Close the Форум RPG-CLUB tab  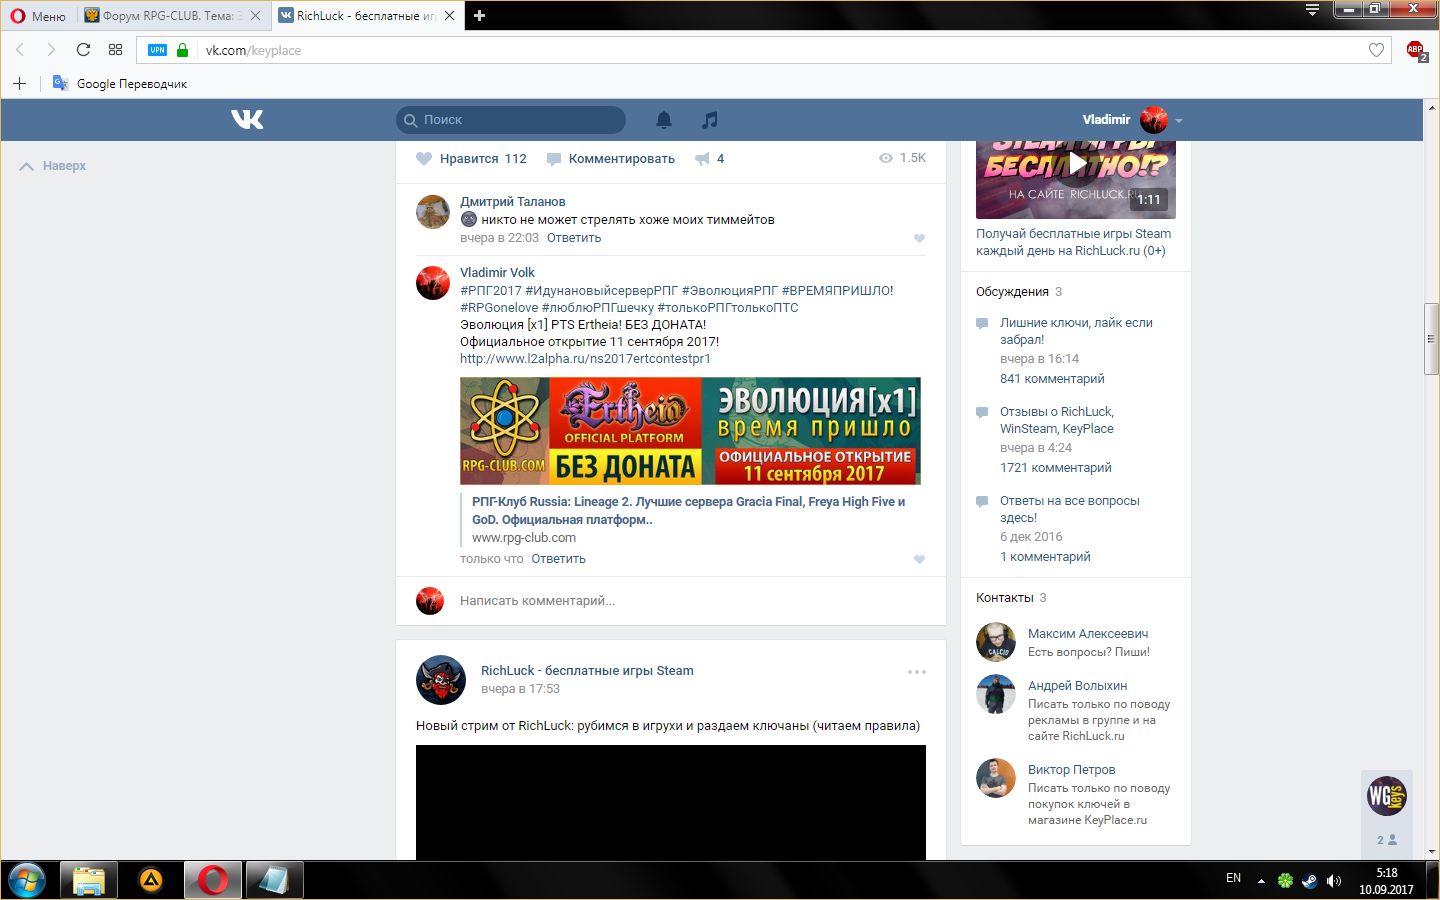coord(255,16)
